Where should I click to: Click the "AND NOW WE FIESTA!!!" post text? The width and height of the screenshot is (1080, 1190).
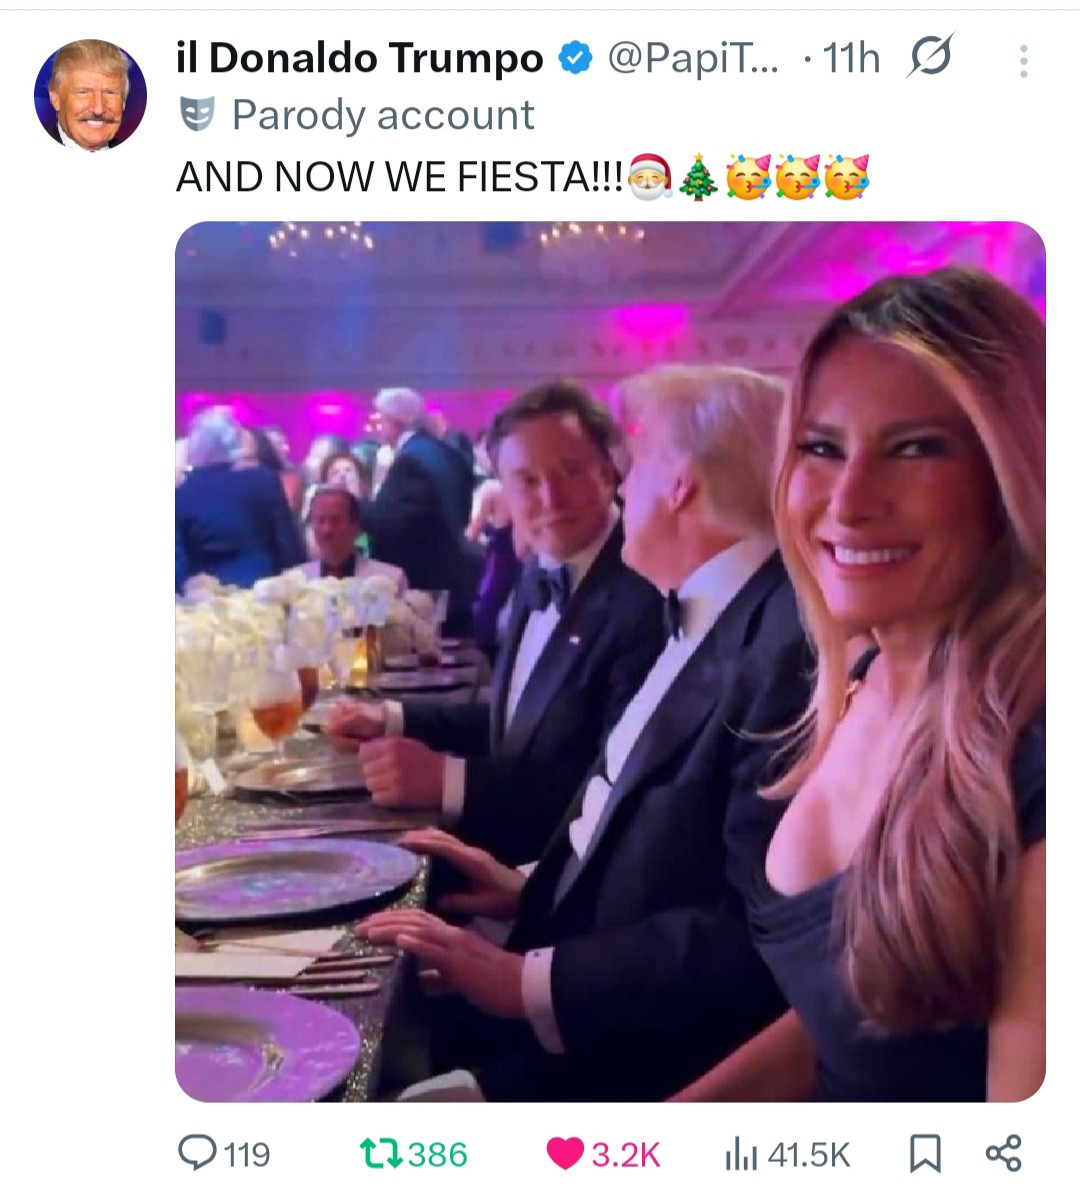pyautogui.click(x=400, y=178)
